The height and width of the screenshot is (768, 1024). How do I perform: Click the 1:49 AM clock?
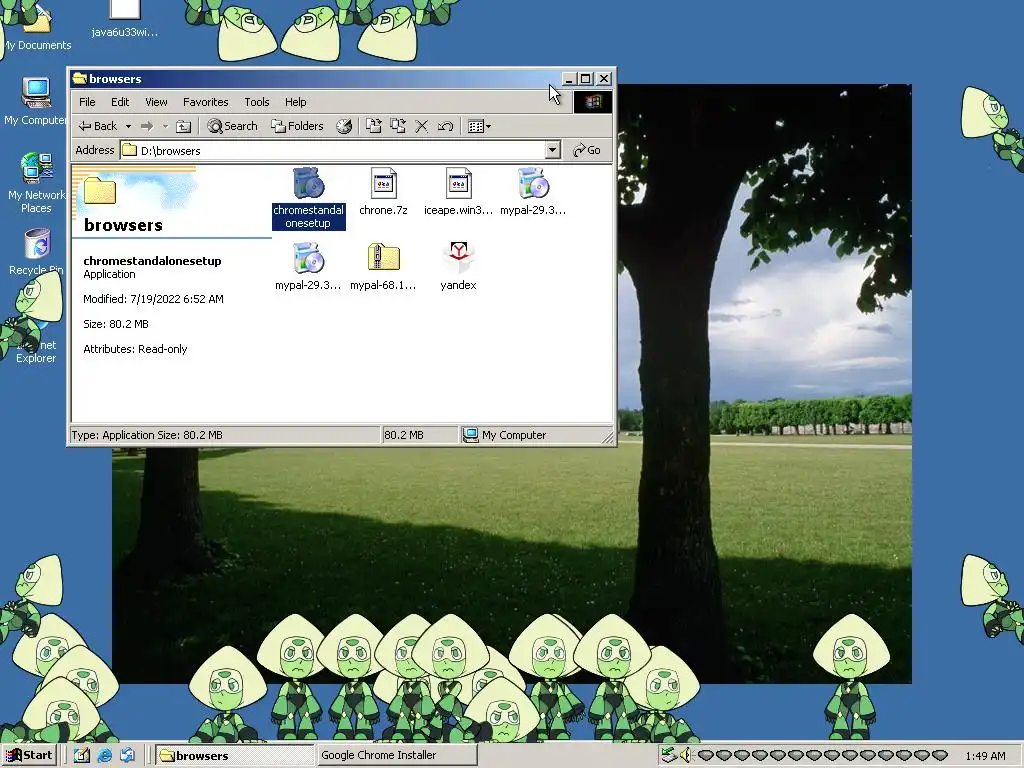point(985,756)
